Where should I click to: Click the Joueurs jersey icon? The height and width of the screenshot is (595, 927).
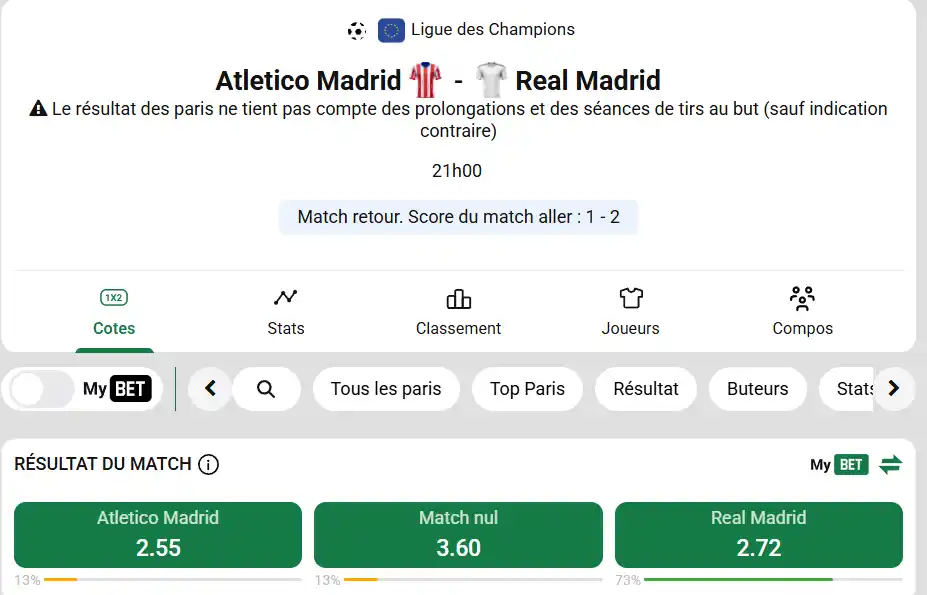click(x=631, y=298)
